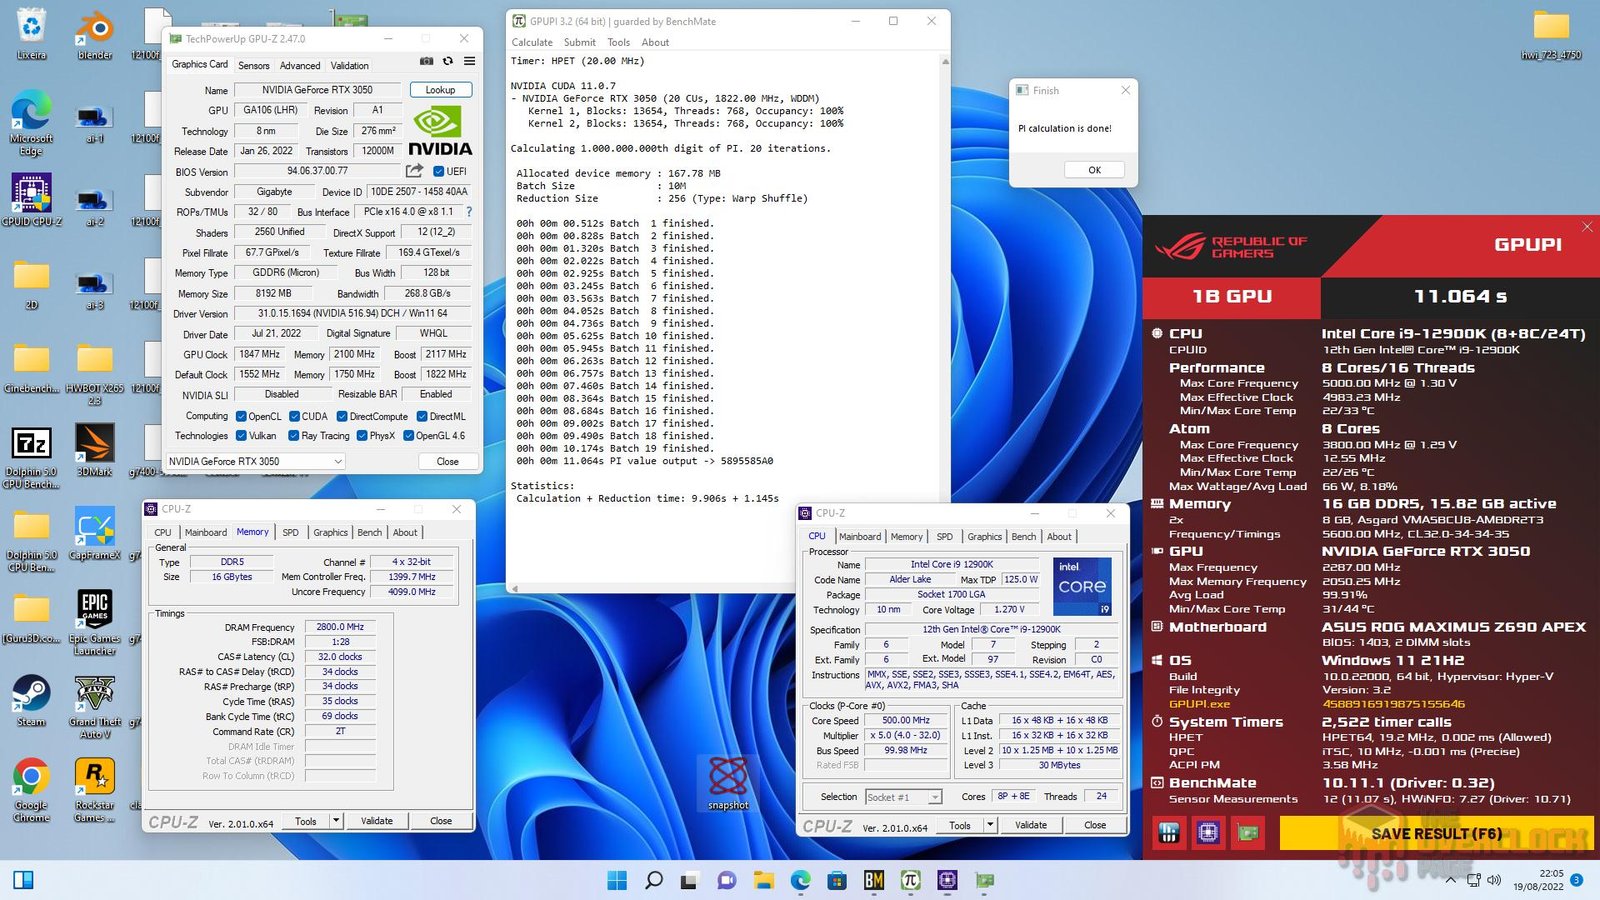This screenshot has width=1600, height=900.
Task: Open the GPUPI pi taskbar icon
Action: [910, 880]
